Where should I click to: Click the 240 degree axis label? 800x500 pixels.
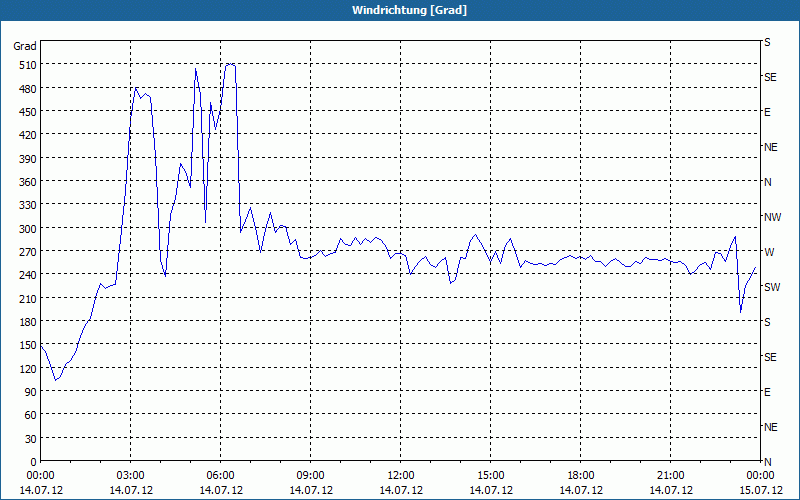pyautogui.click(x=28, y=275)
